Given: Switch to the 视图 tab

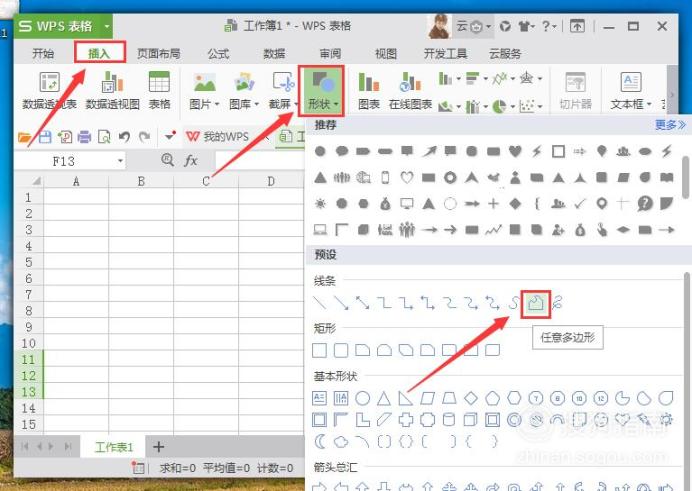Looking at the screenshot, I should coord(386,53).
